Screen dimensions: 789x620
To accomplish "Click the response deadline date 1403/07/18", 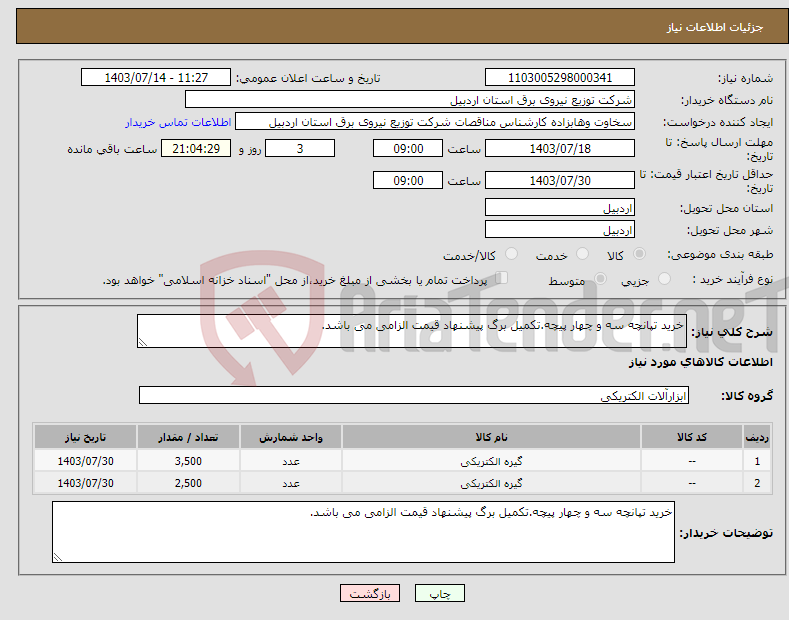I will point(560,148).
